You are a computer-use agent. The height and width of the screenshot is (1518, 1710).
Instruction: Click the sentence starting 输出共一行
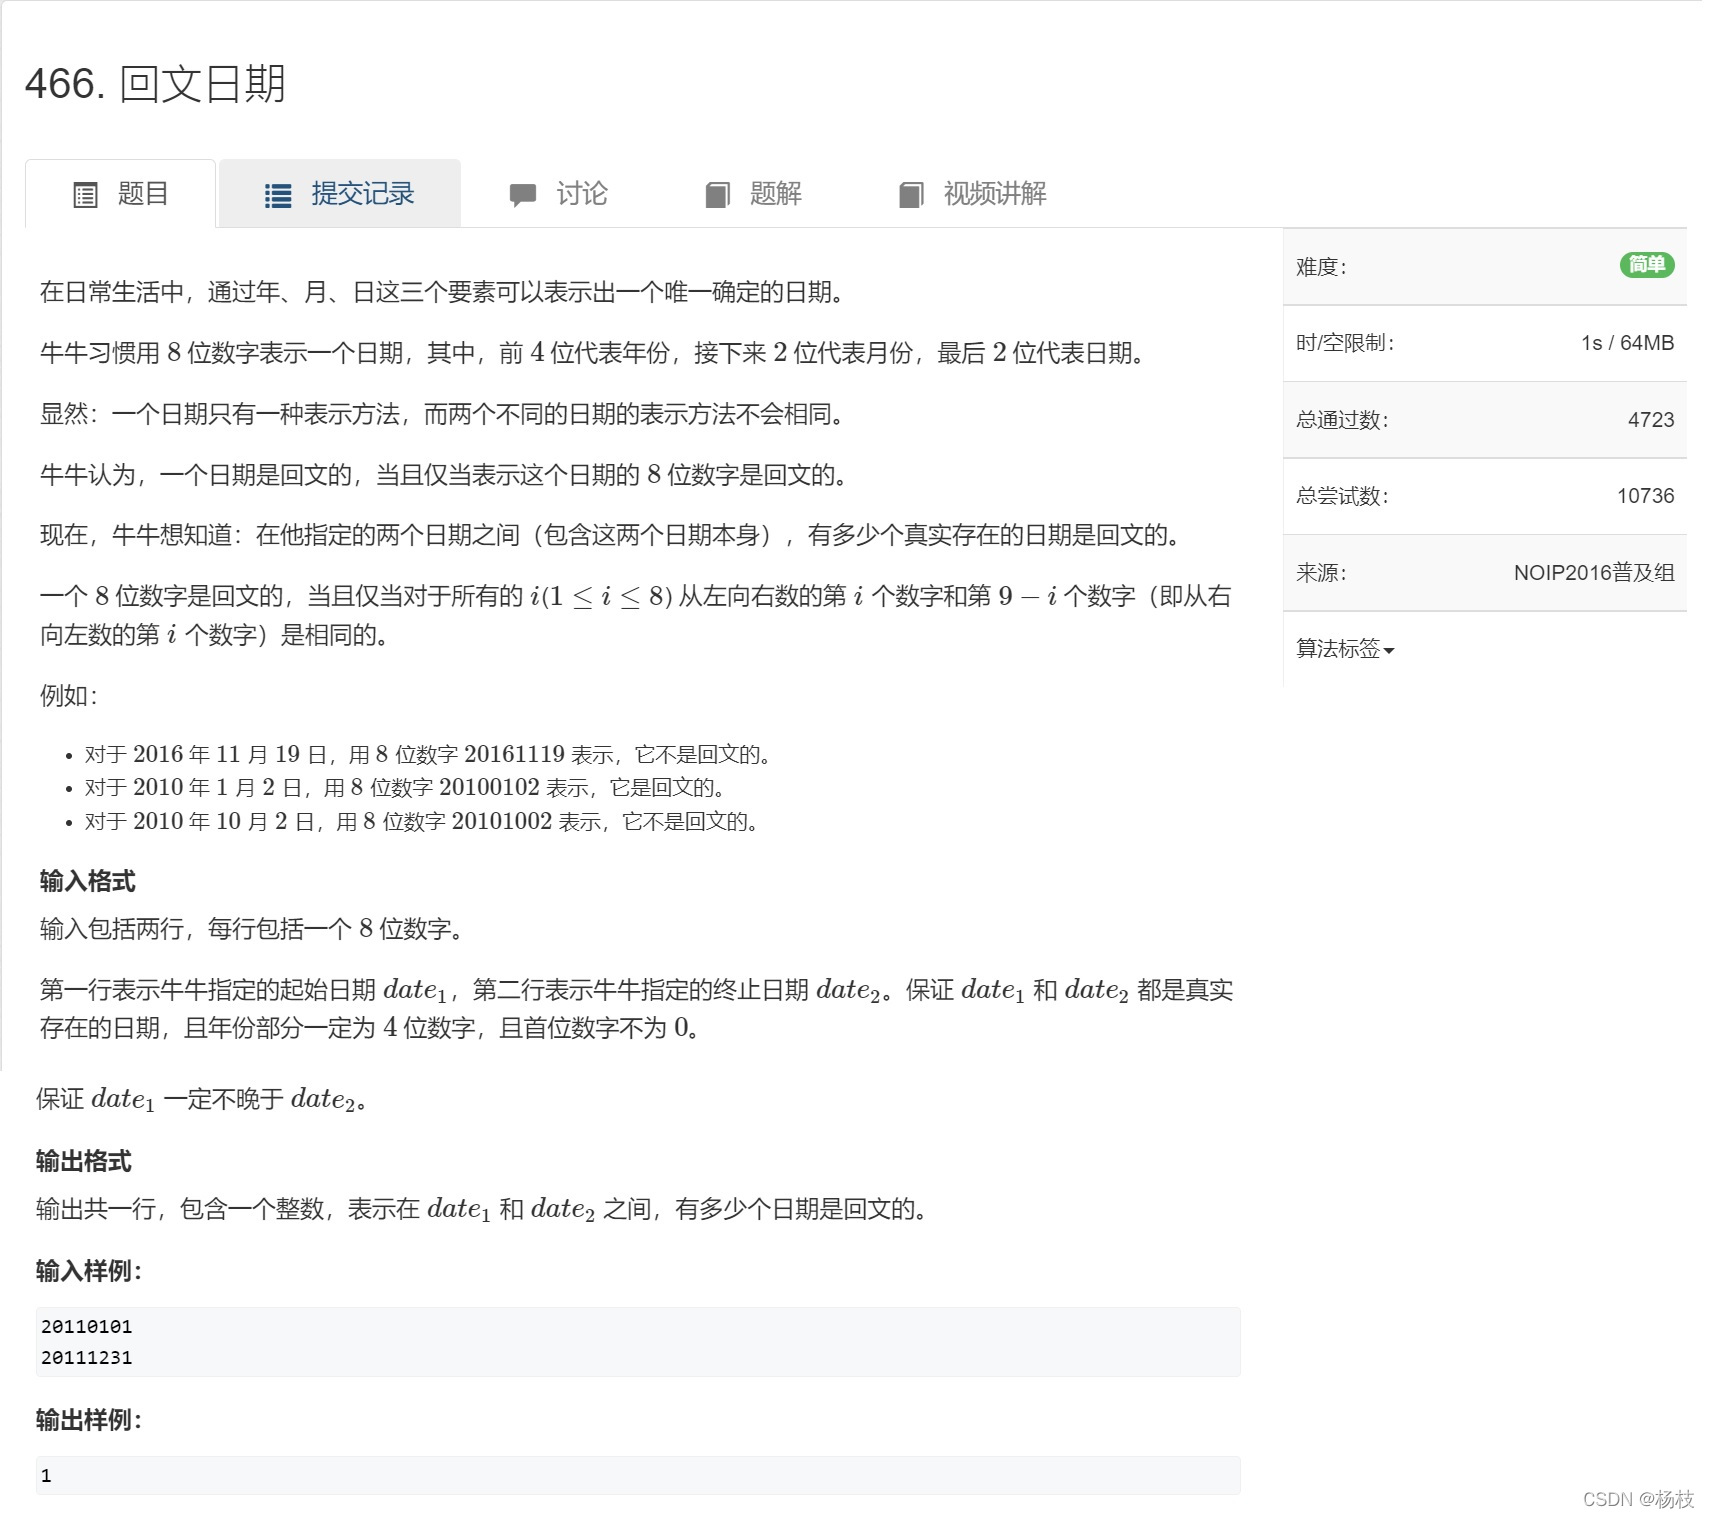[x=482, y=1209]
